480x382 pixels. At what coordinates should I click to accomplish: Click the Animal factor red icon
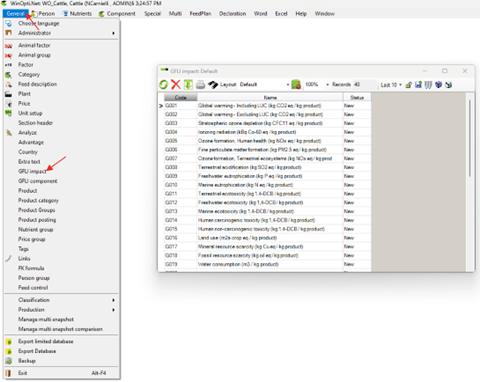[9, 46]
